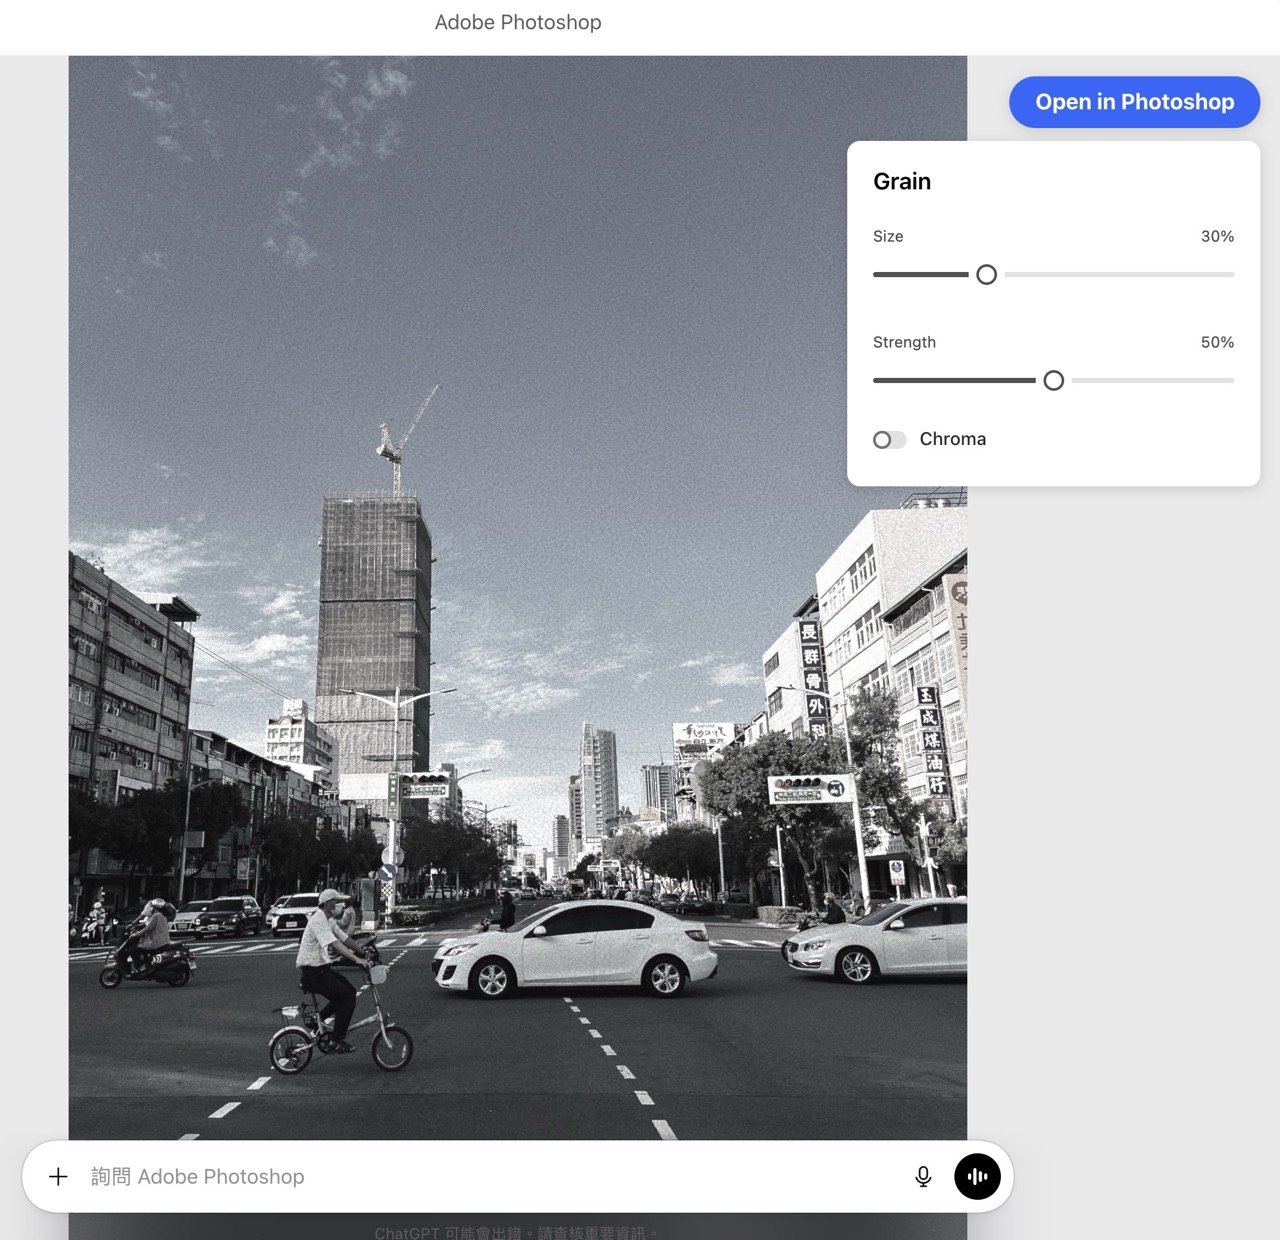The width and height of the screenshot is (1280, 1240).
Task: Click the 30% Size value label
Action: (1217, 236)
